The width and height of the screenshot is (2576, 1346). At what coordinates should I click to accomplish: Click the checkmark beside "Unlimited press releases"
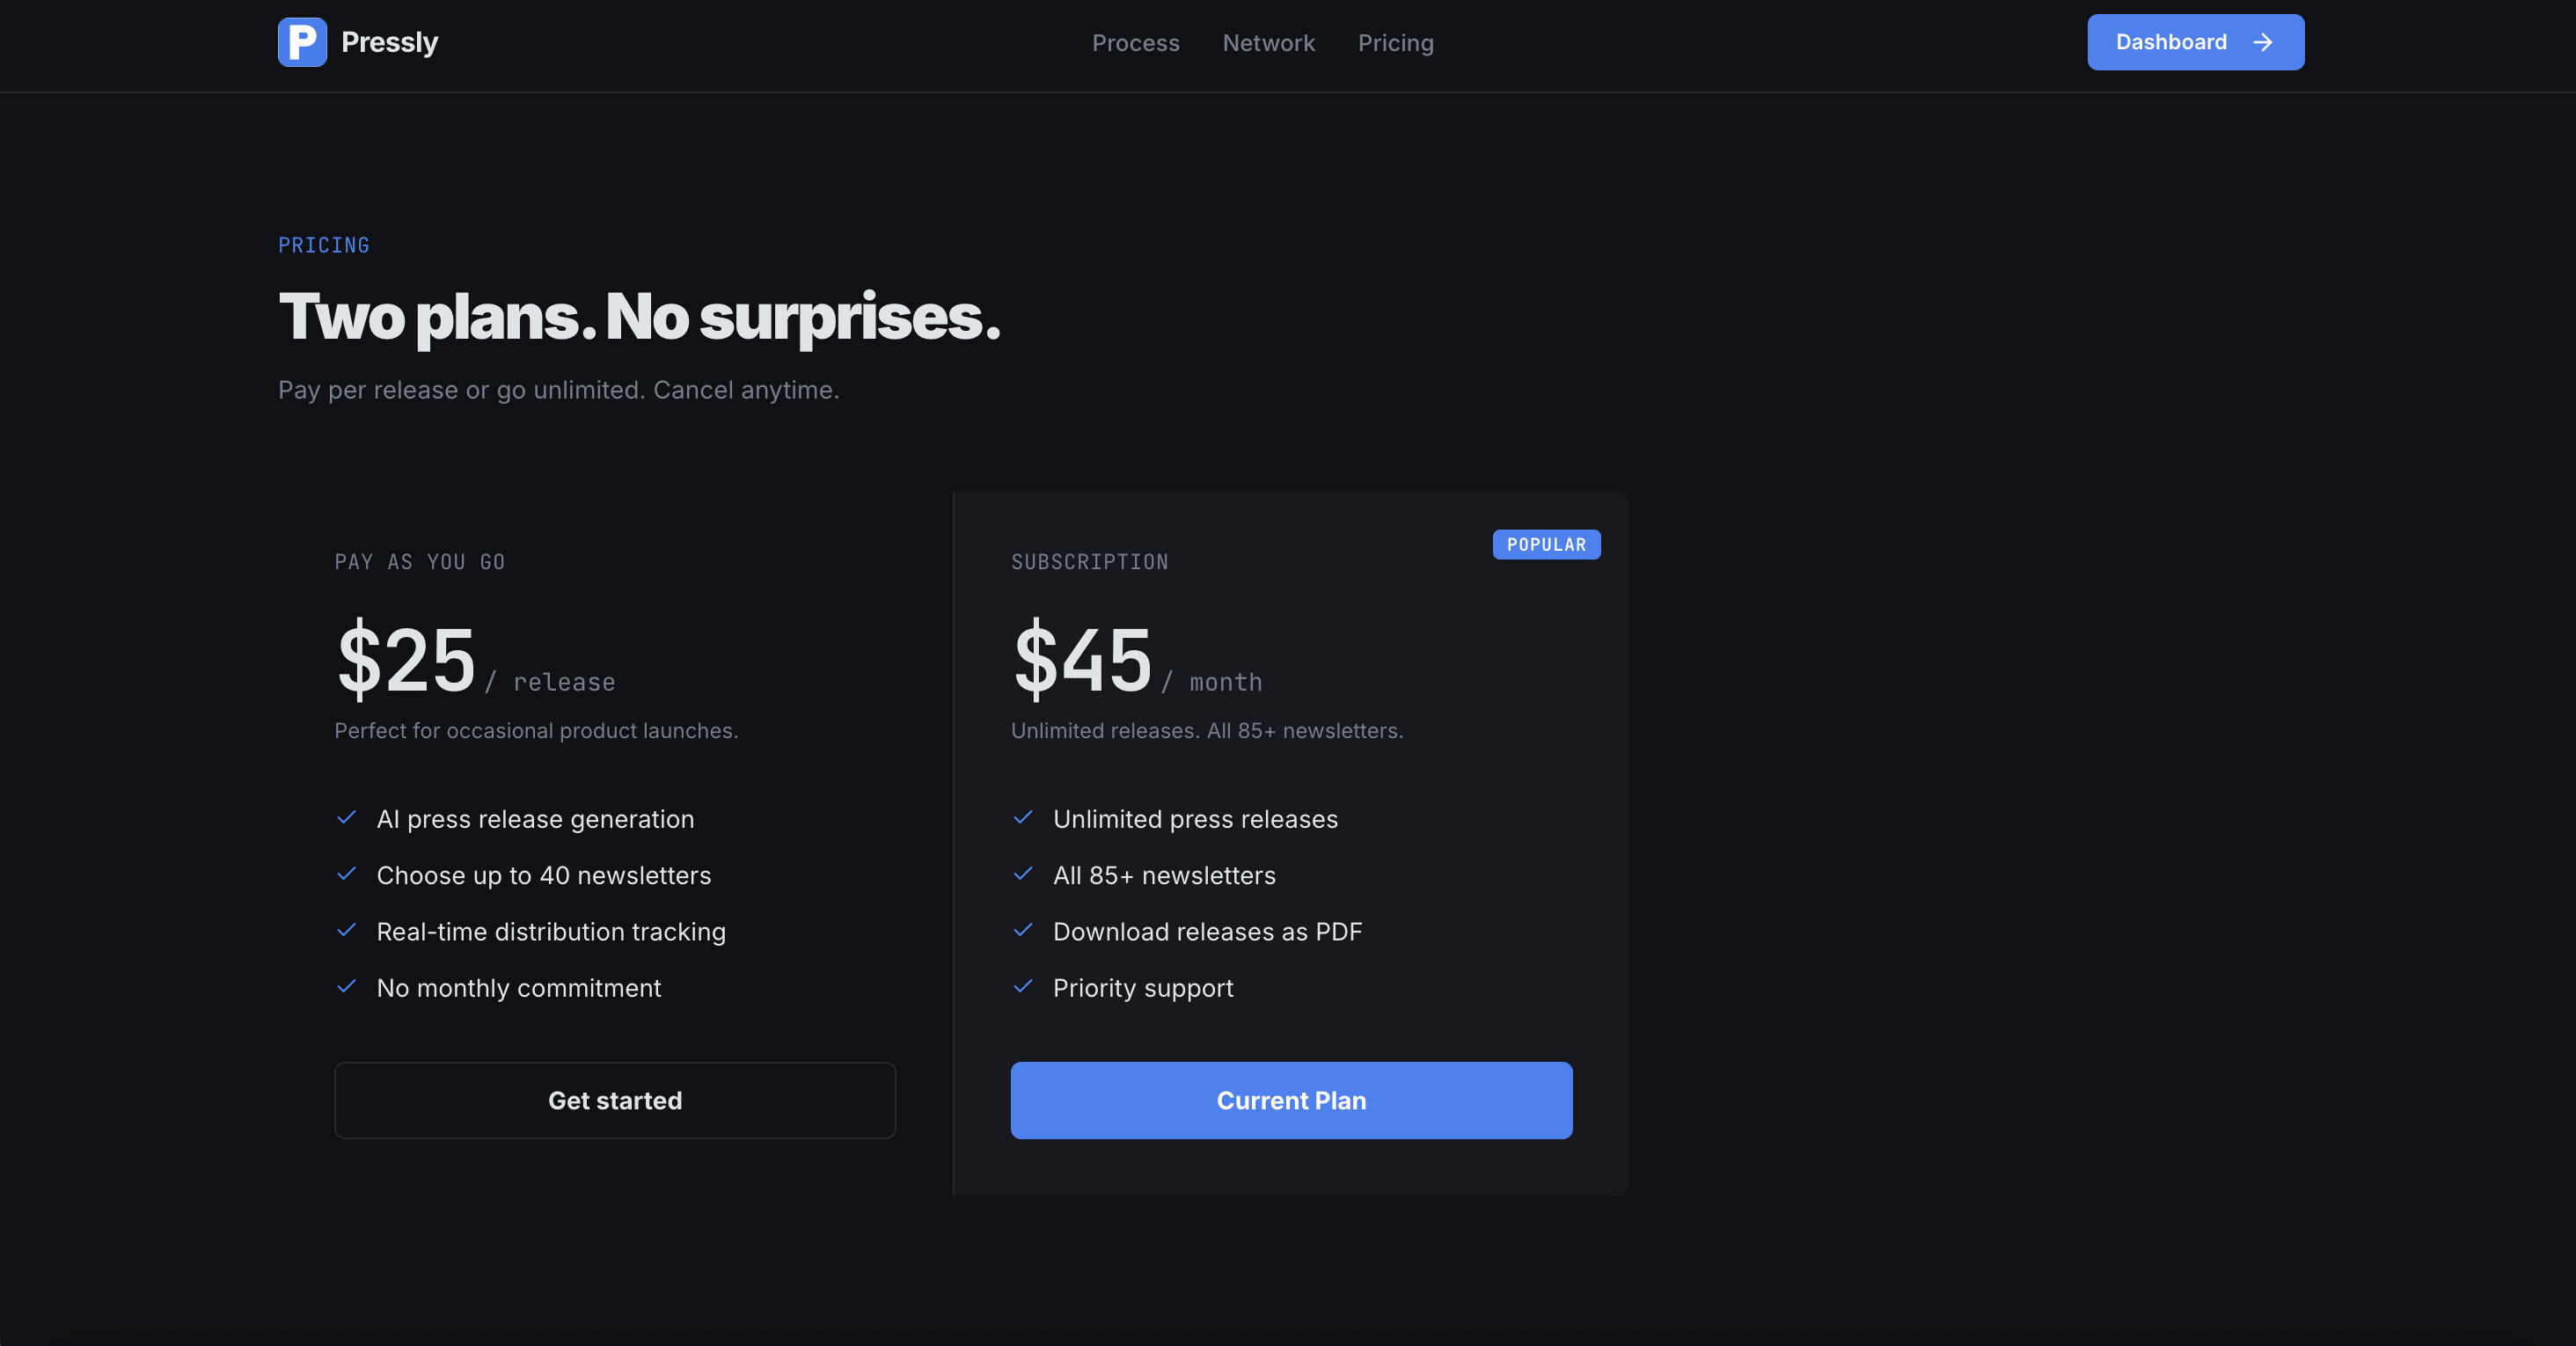(1023, 819)
